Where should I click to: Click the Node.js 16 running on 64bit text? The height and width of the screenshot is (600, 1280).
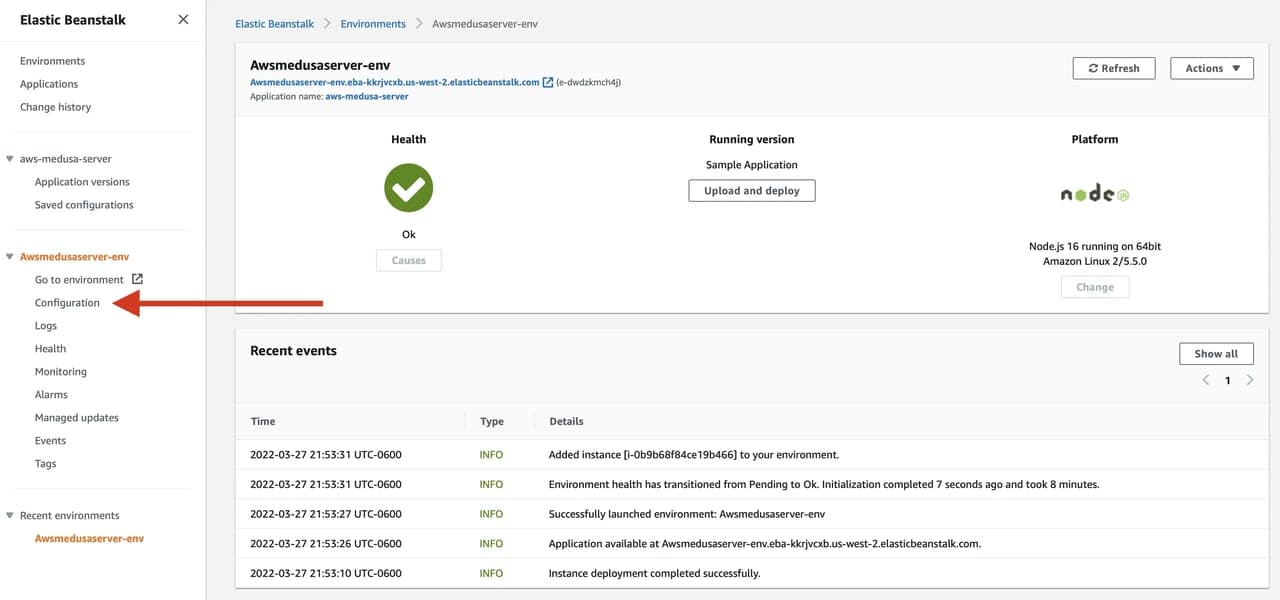(1095, 246)
